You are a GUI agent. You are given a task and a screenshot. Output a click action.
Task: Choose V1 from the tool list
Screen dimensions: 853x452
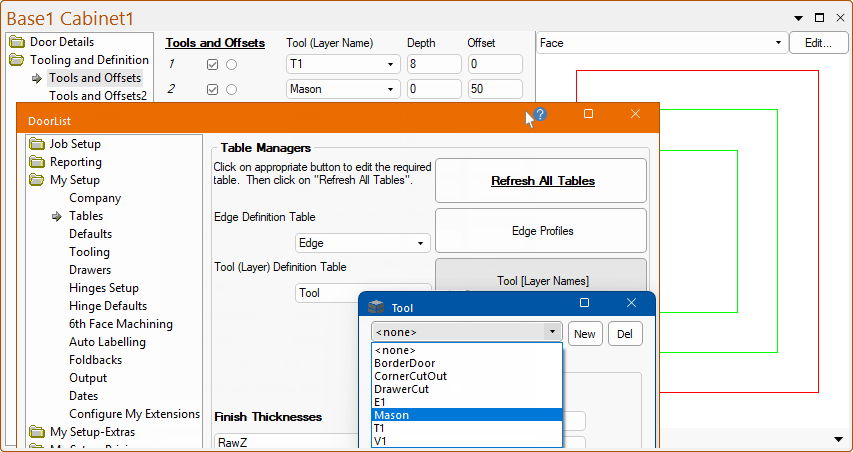pyautogui.click(x=467, y=441)
